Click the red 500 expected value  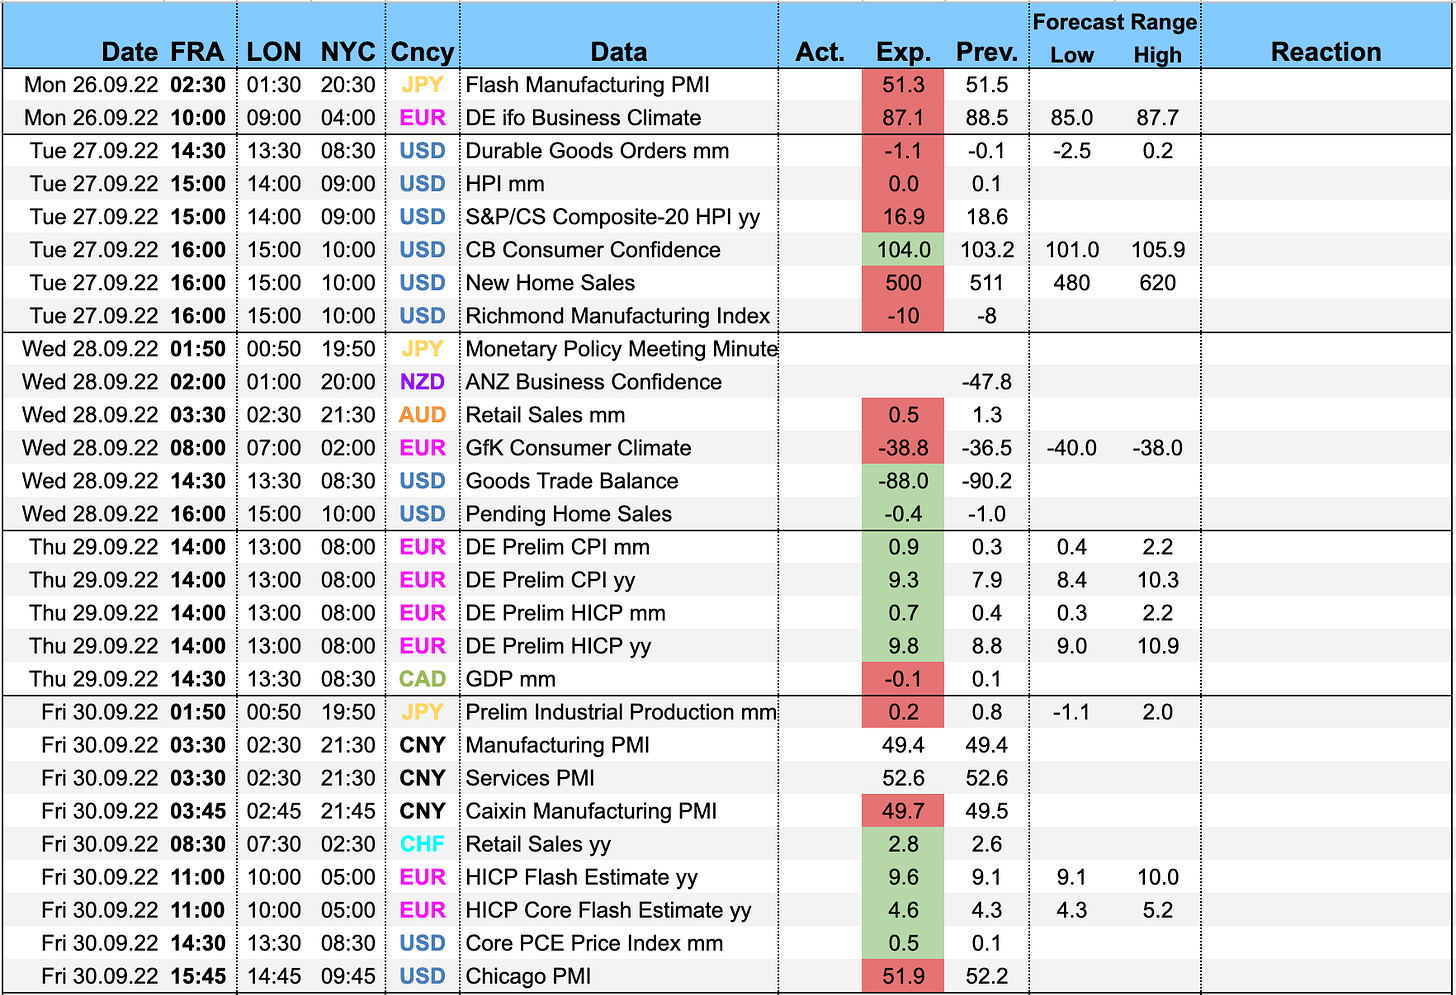point(903,283)
